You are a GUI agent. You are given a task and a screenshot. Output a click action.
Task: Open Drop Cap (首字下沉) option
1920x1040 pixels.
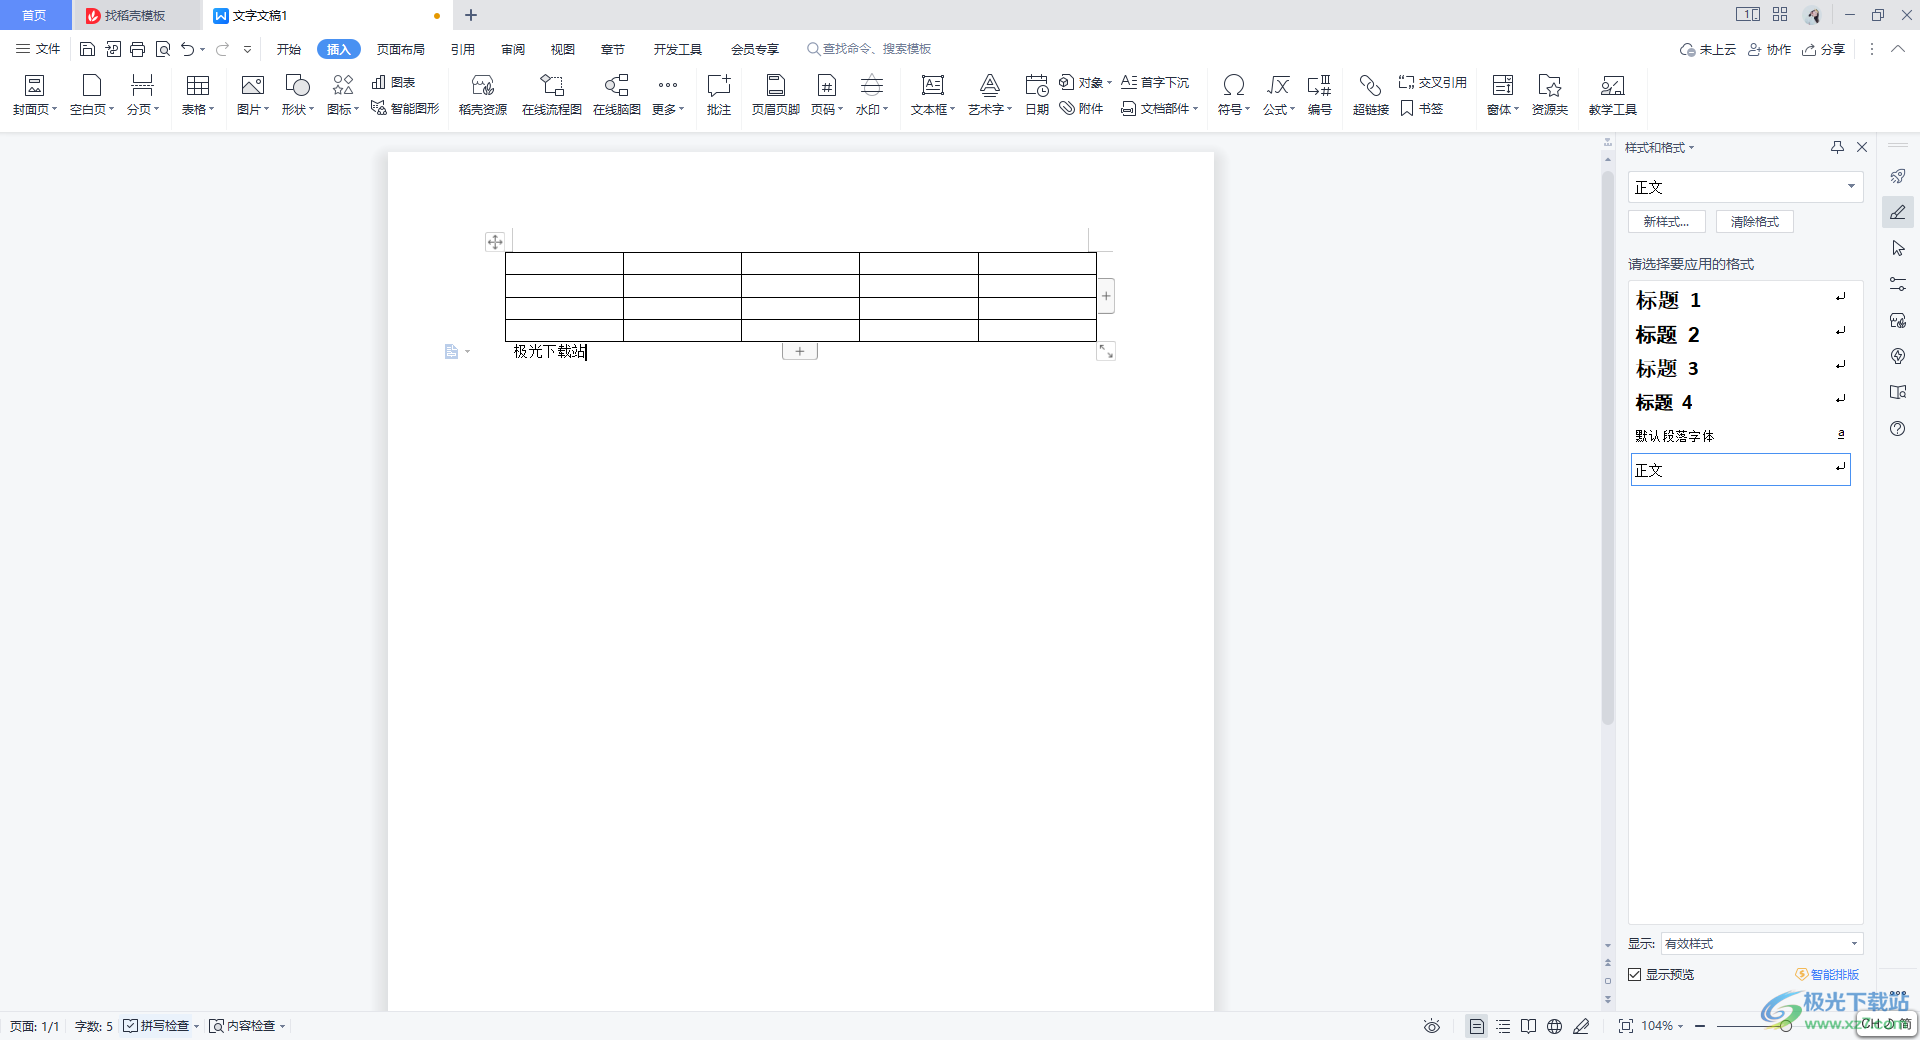point(1155,82)
